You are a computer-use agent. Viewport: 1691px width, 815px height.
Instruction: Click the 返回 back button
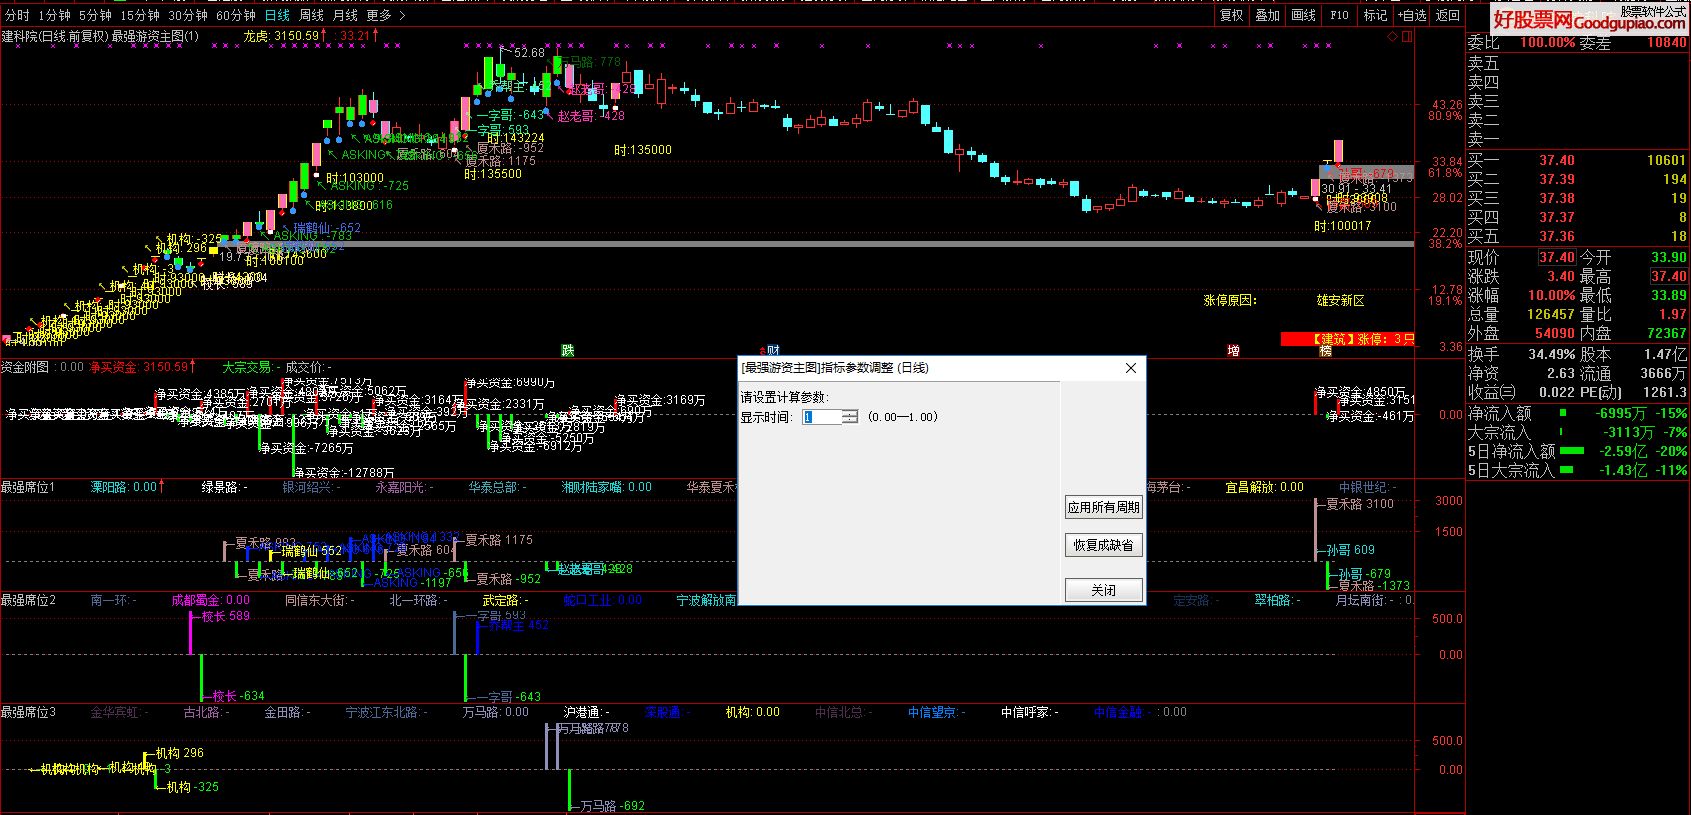tap(1448, 15)
